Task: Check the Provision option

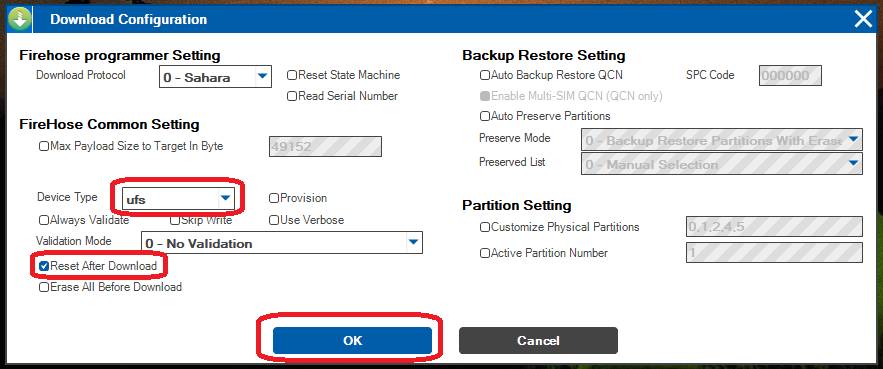Action: (x=274, y=198)
